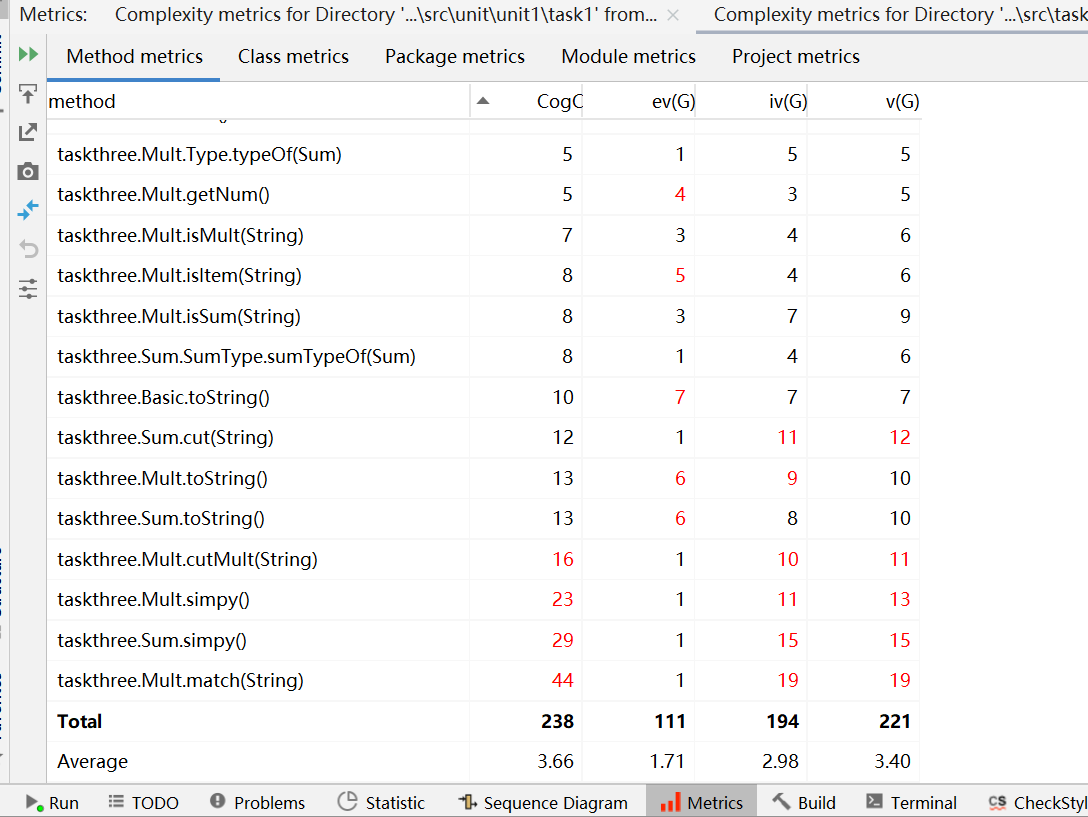Click the open-in-external-window arrow icon
This screenshot has width=1088, height=817.
pyautogui.click(x=28, y=132)
